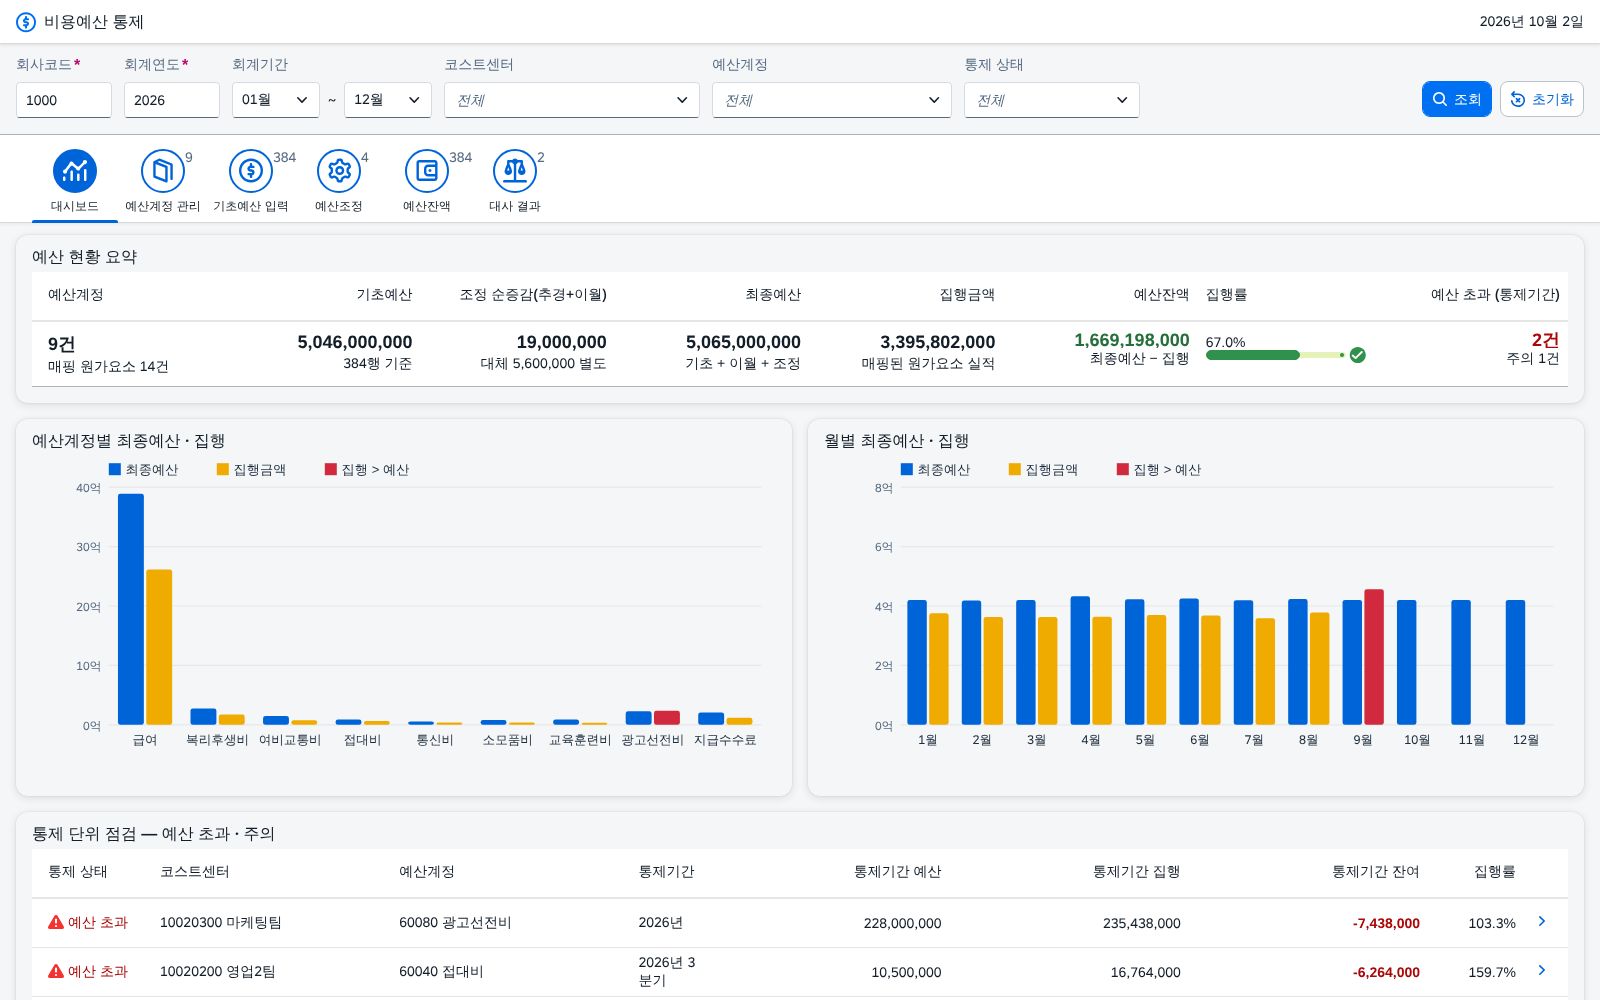Toggle 최종예산 legend in account chart

[x=143, y=469]
